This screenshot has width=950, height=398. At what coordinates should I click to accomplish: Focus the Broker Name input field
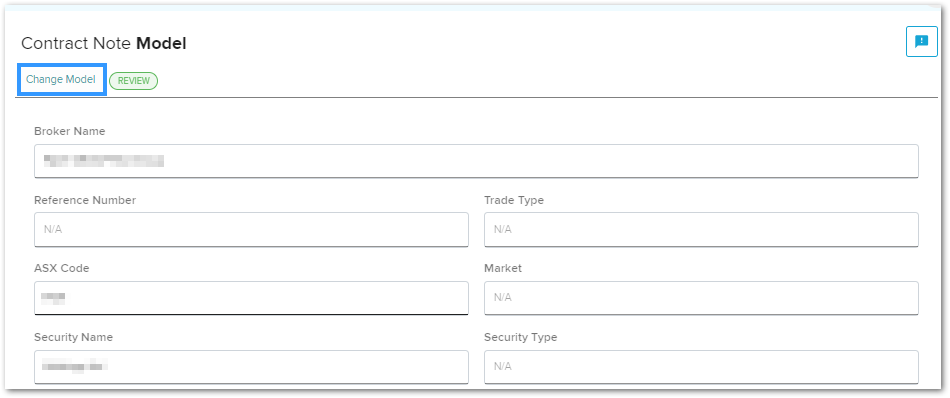[476, 161]
